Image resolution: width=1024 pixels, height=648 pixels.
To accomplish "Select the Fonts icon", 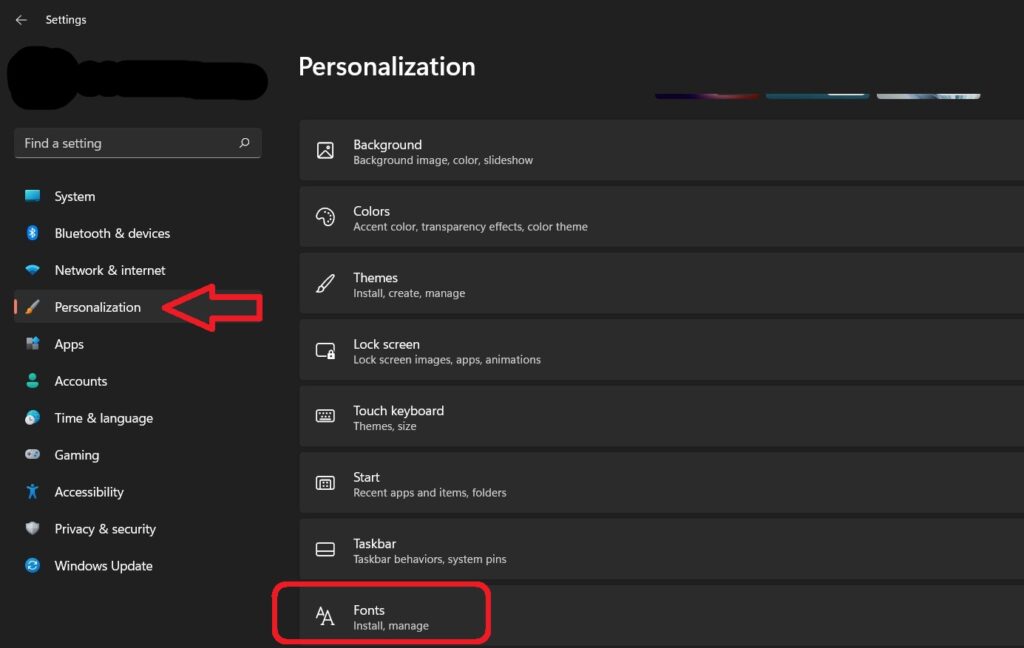I will 324,615.
